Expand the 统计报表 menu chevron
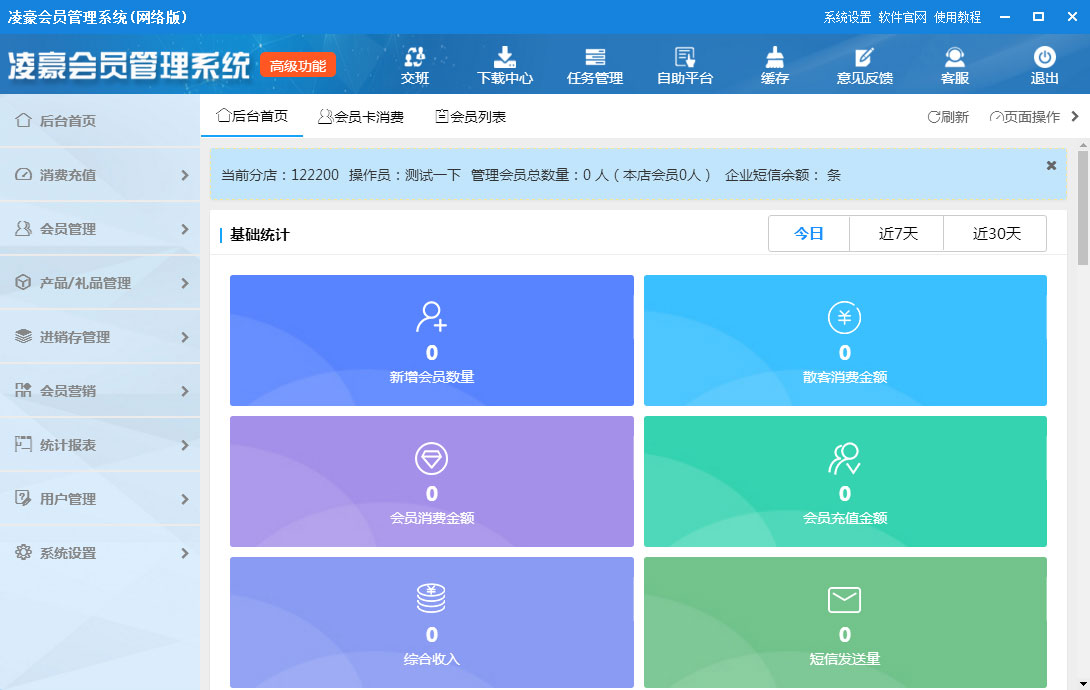The image size is (1090, 690). click(x=185, y=445)
